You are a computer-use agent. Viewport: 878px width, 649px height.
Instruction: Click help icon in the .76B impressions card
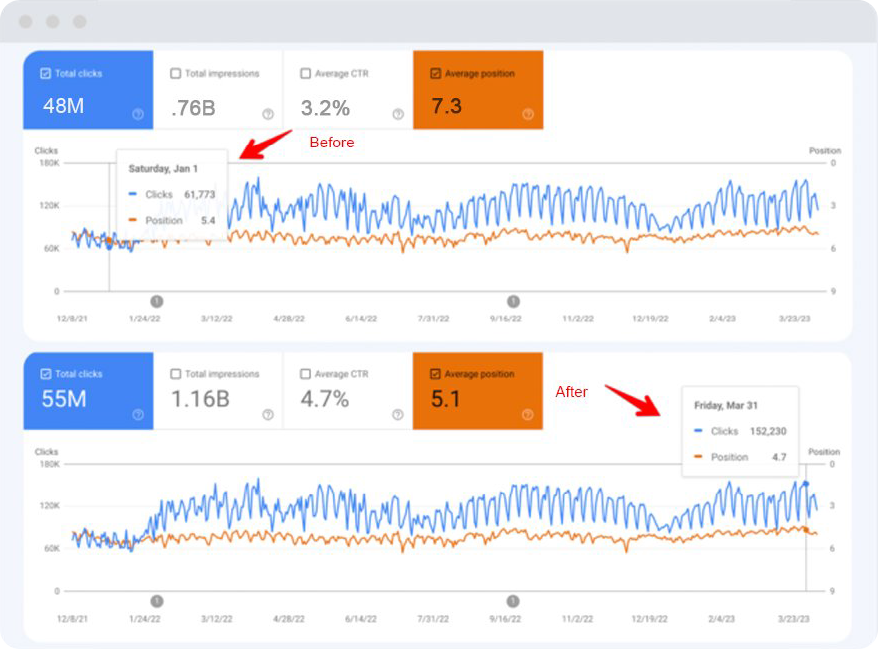point(268,114)
